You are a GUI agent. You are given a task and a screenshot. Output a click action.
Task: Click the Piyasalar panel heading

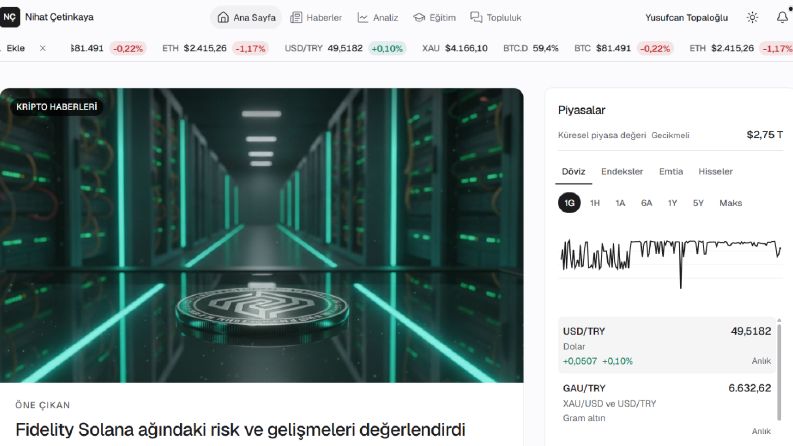(582, 110)
